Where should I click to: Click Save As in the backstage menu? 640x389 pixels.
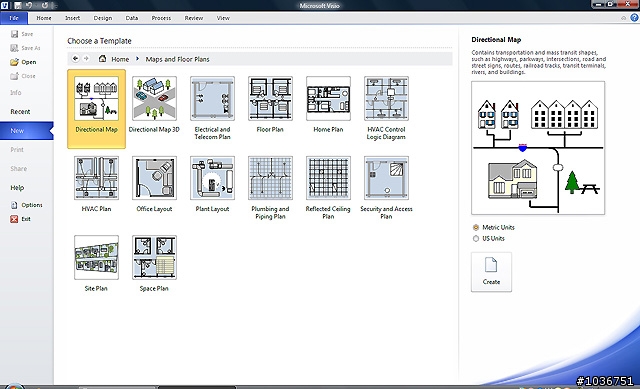click(x=25, y=48)
